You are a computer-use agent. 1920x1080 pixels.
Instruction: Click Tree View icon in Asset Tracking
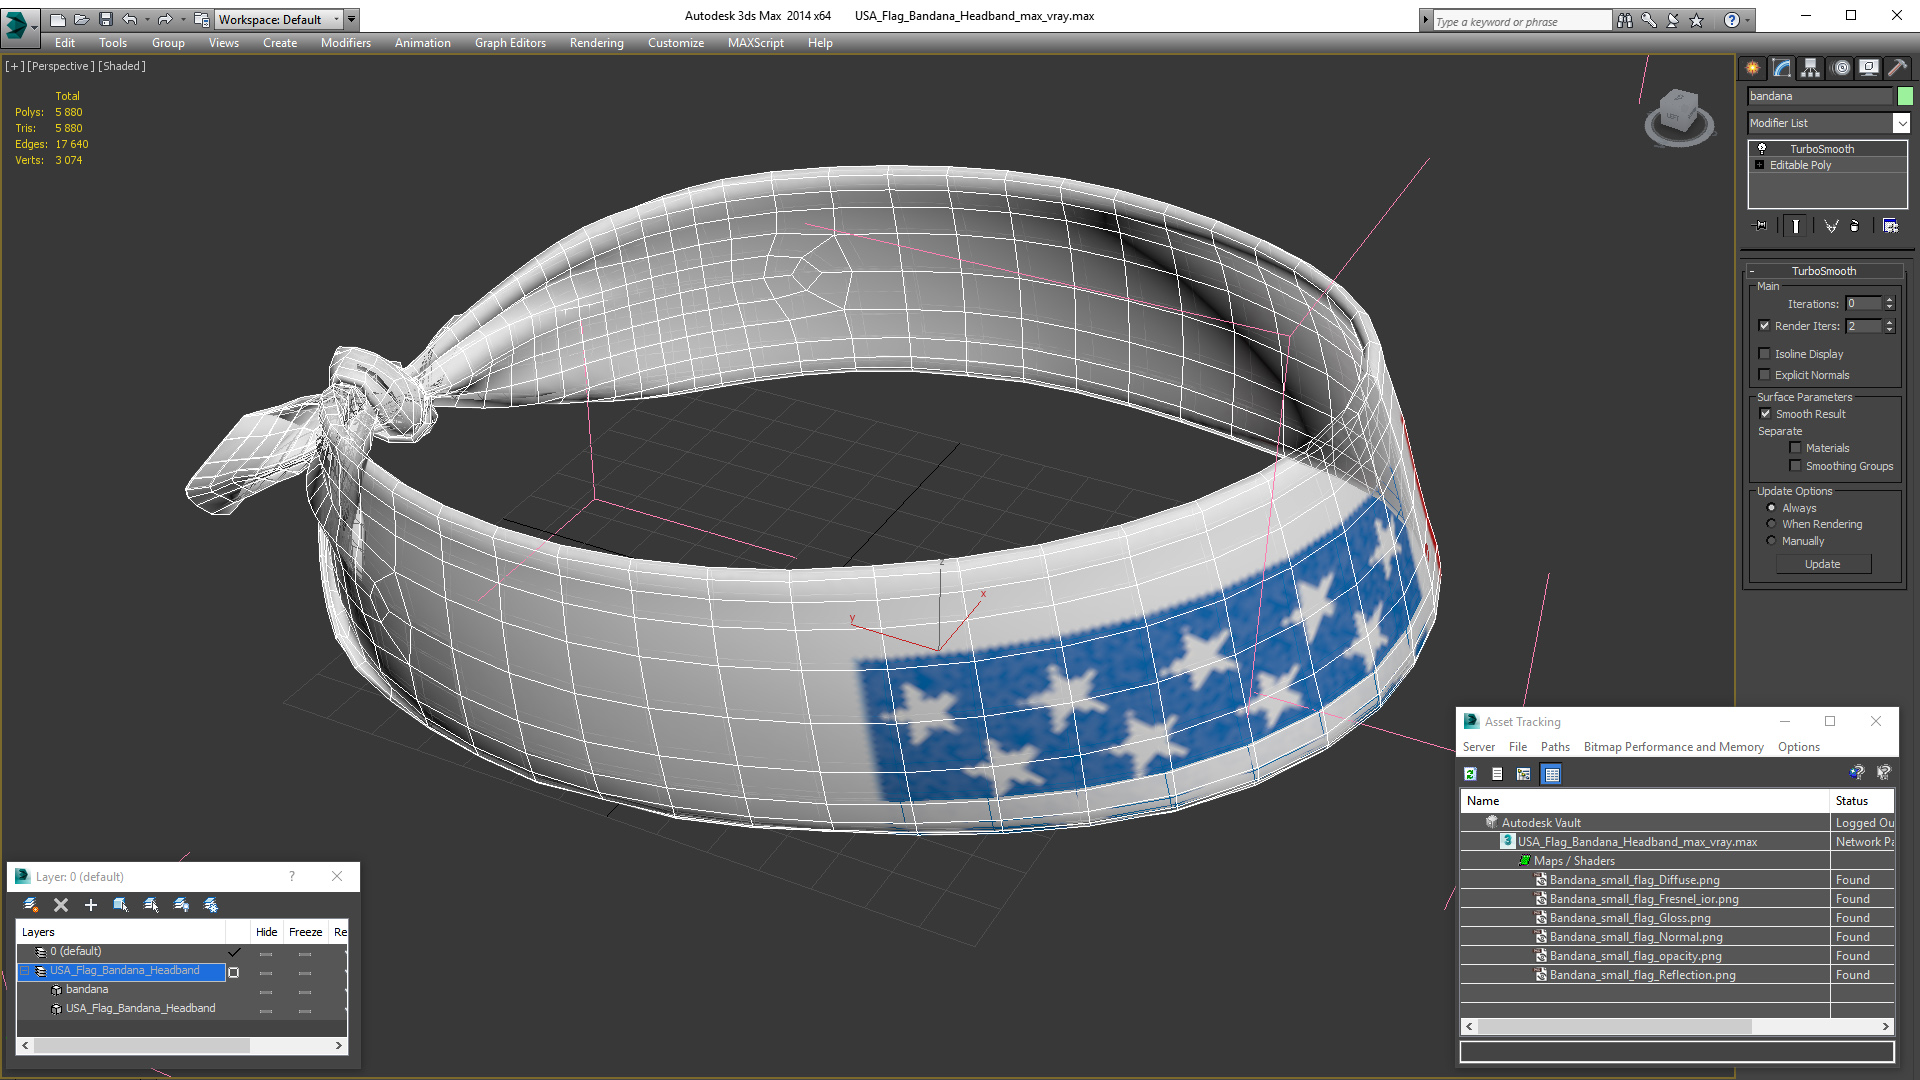coord(1524,774)
